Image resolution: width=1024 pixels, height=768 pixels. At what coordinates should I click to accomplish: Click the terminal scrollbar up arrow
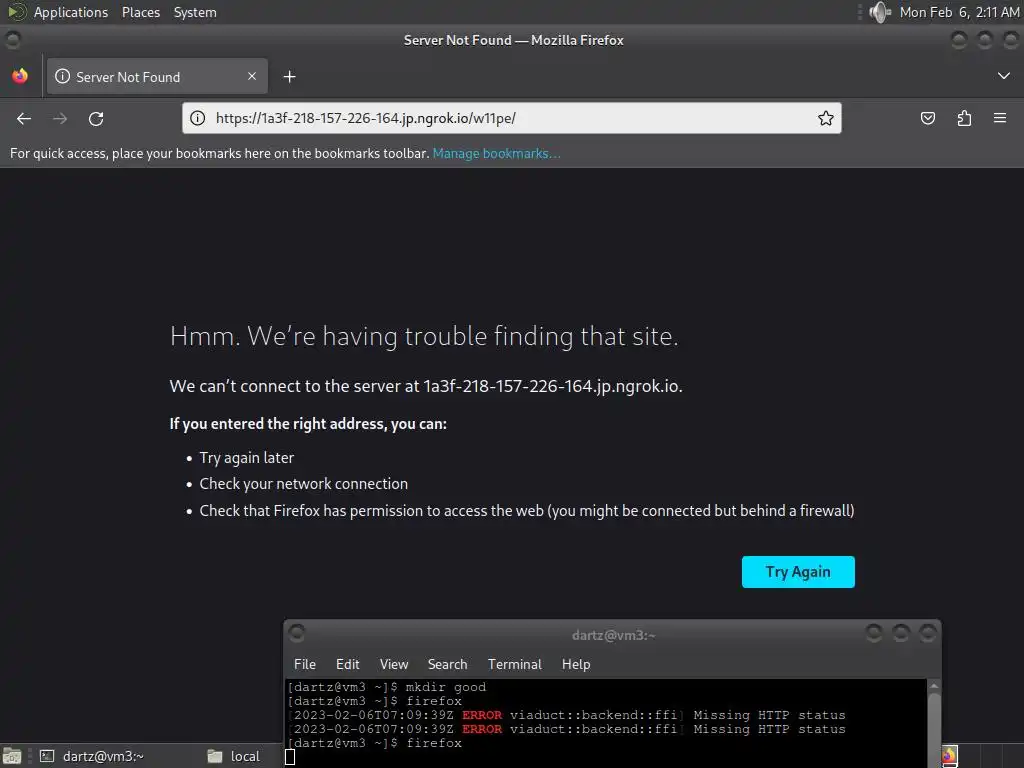[935, 686]
